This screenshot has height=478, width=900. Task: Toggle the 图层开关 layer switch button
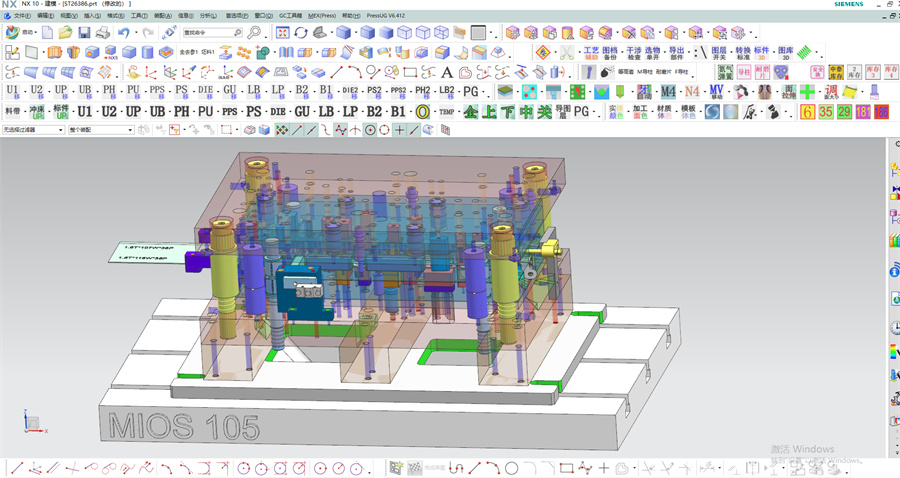coord(719,53)
